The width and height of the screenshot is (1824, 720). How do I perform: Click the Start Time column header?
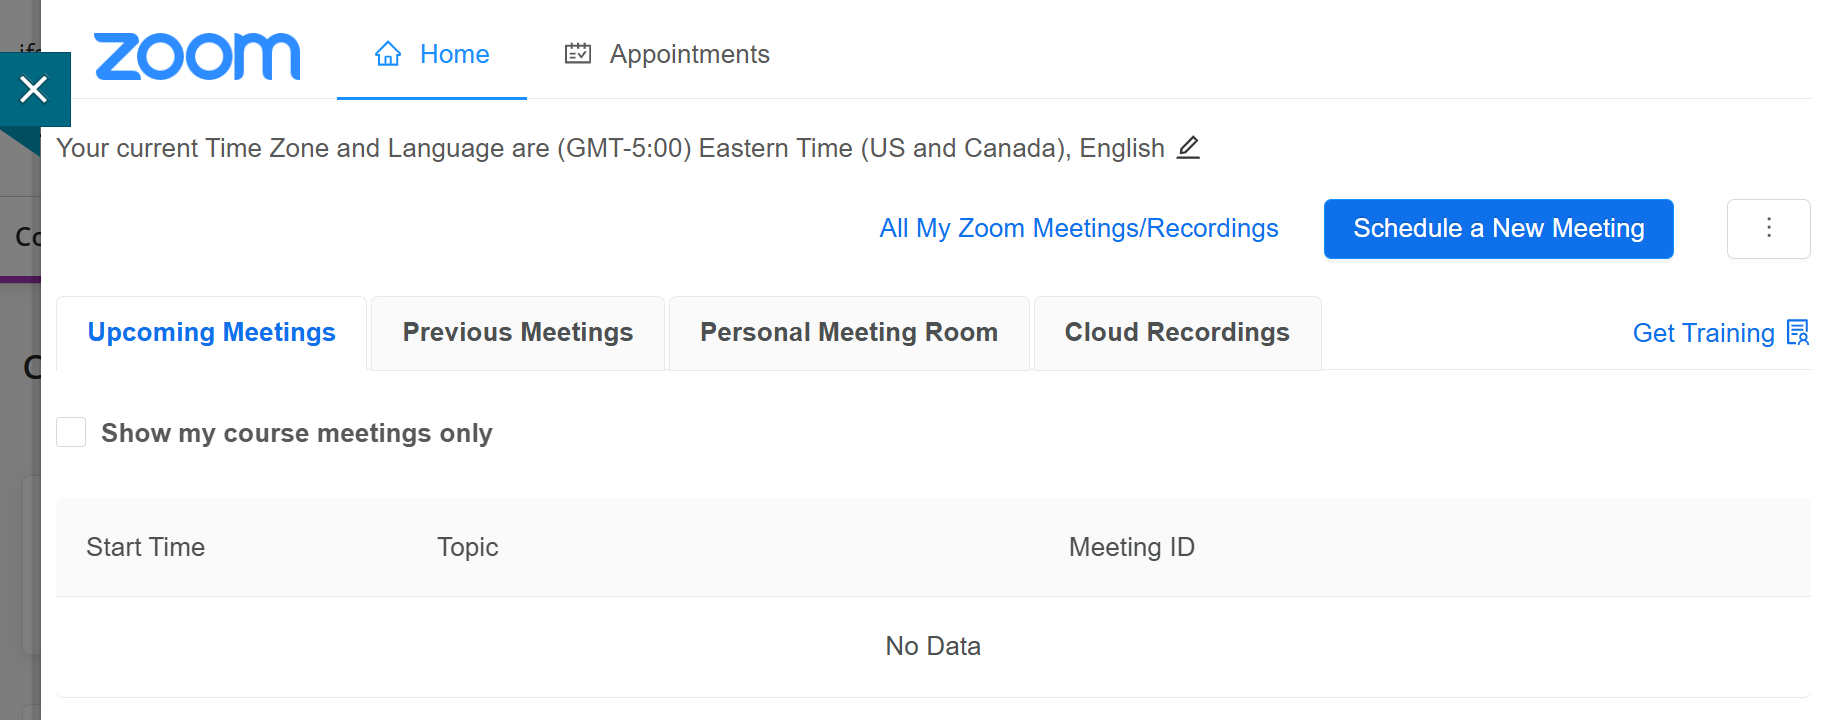145,547
